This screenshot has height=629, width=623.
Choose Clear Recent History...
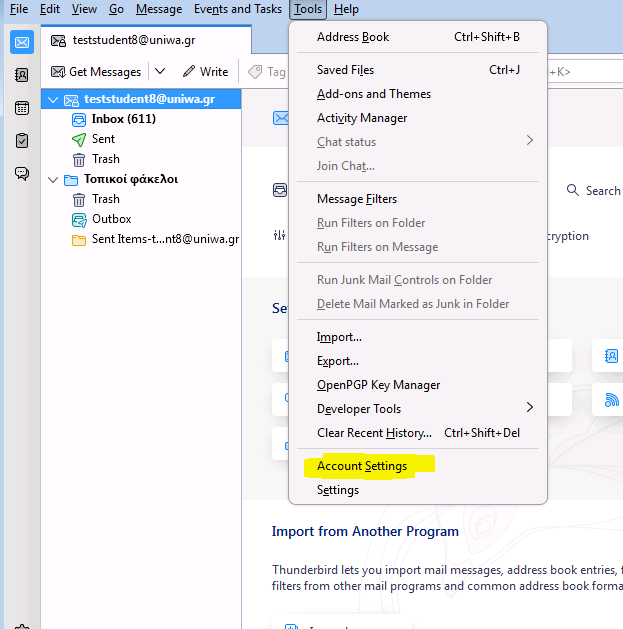(x=418, y=433)
